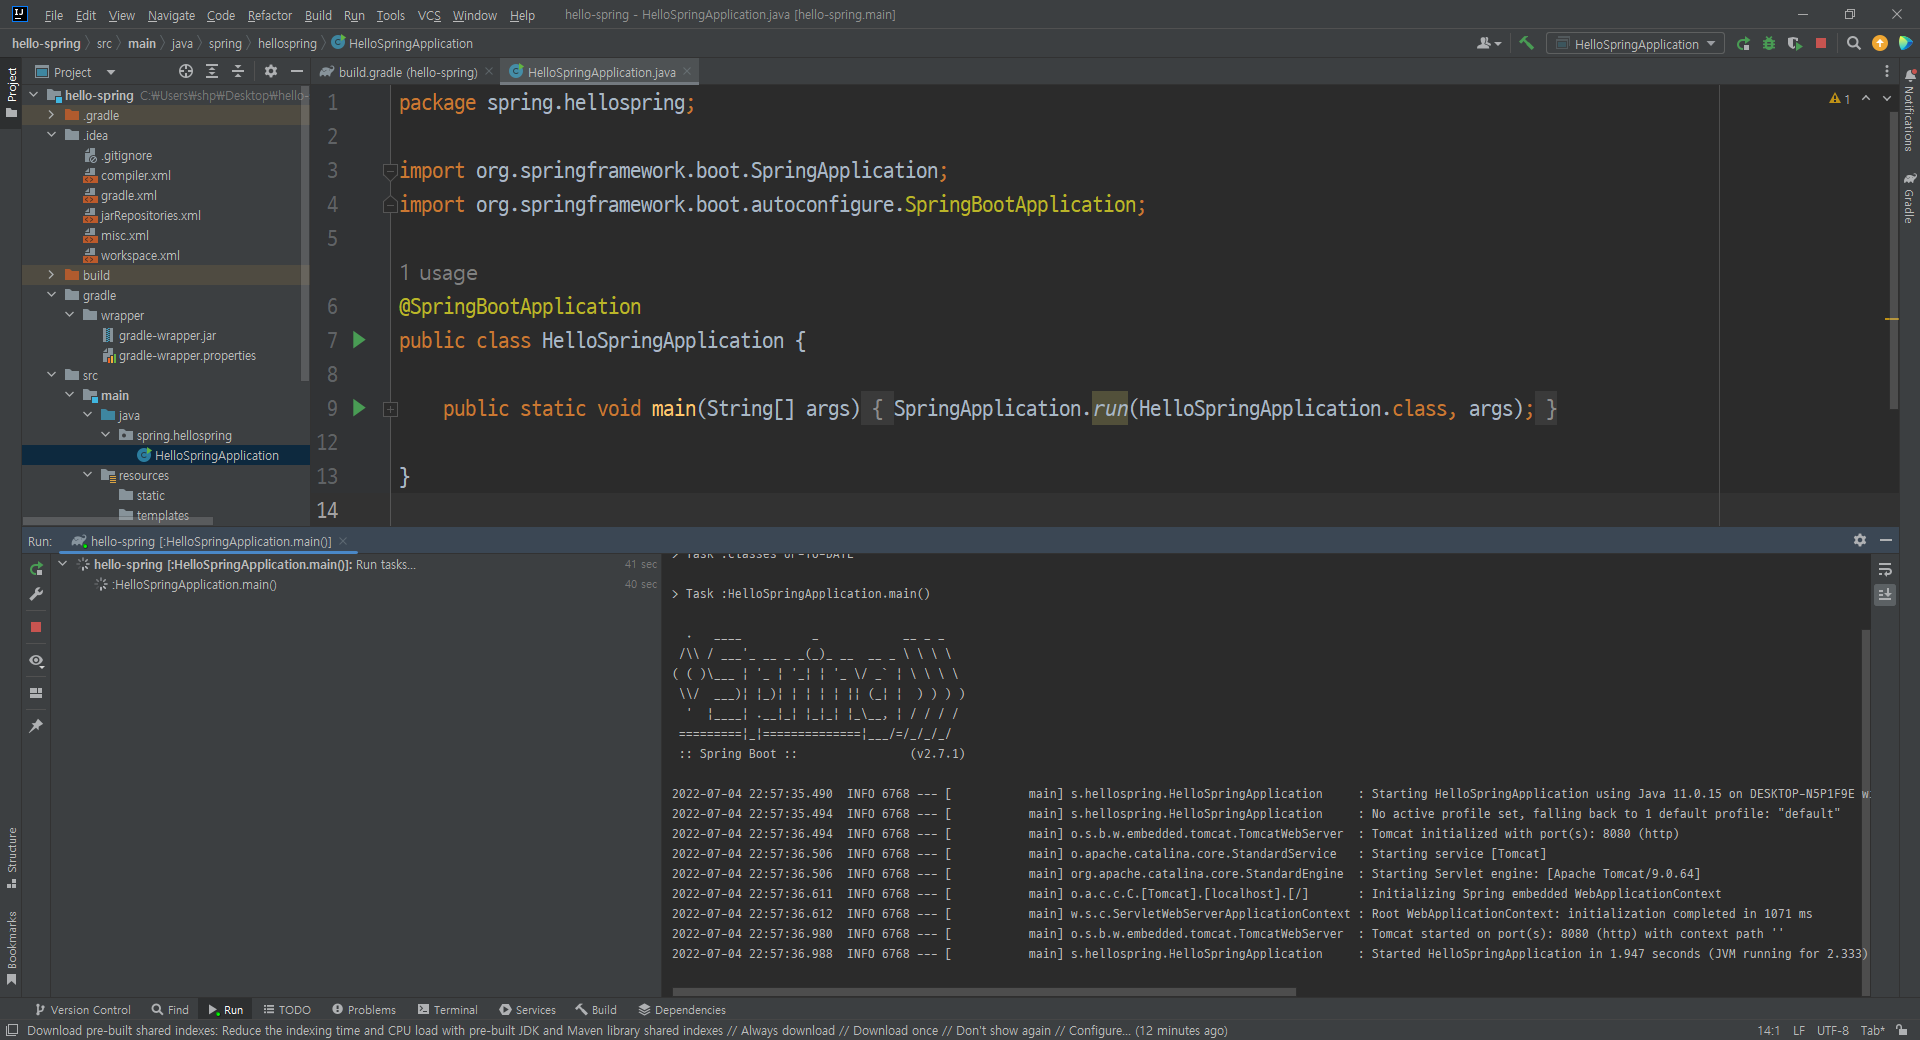Expand the folded main method body
Image resolution: width=1920 pixels, height=1040 pixels.
[391, 409]
